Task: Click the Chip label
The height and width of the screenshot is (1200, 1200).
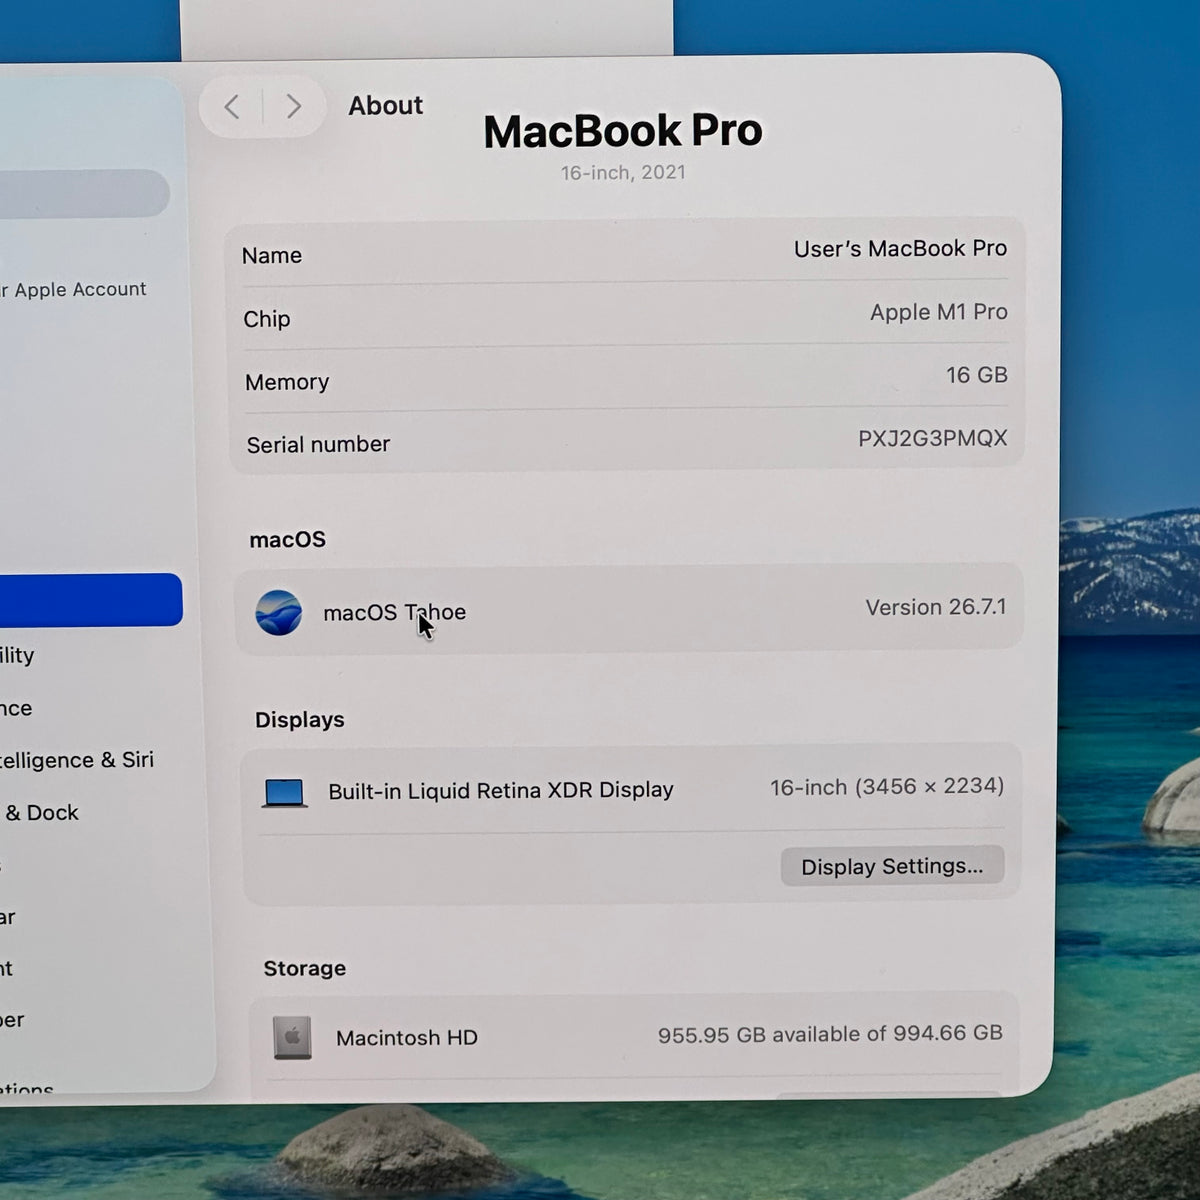Action: point(266,319)
